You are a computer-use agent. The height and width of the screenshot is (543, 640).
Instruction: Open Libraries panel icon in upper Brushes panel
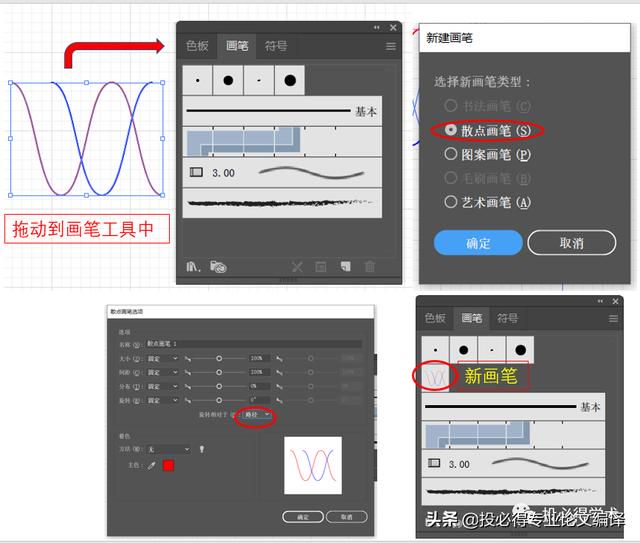coord(218,267)
